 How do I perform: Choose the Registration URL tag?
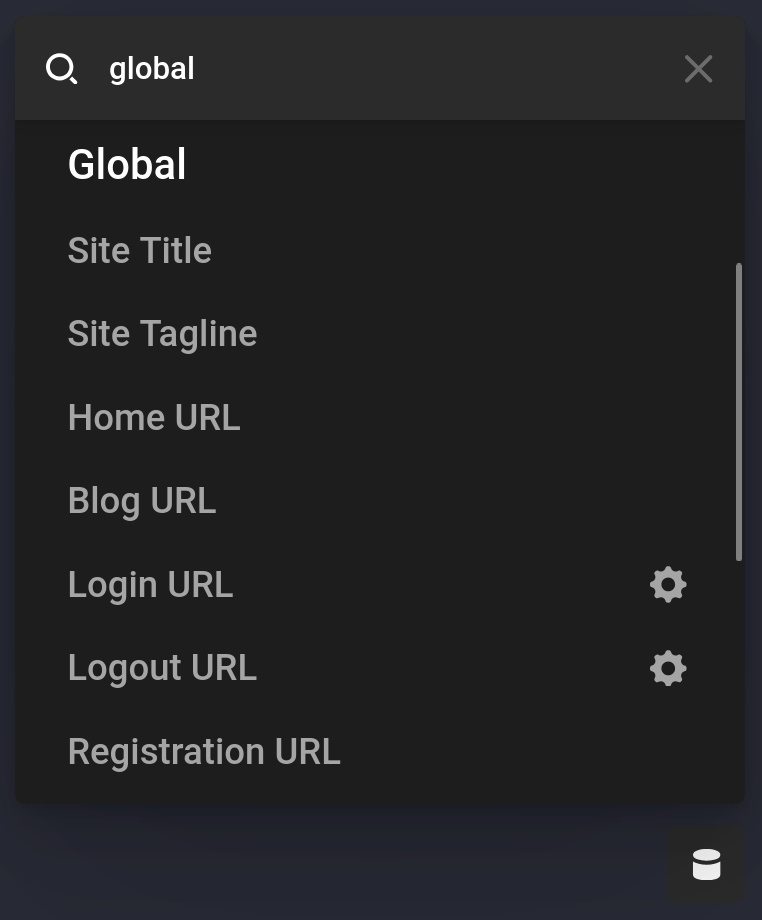(x=204, y=751)
